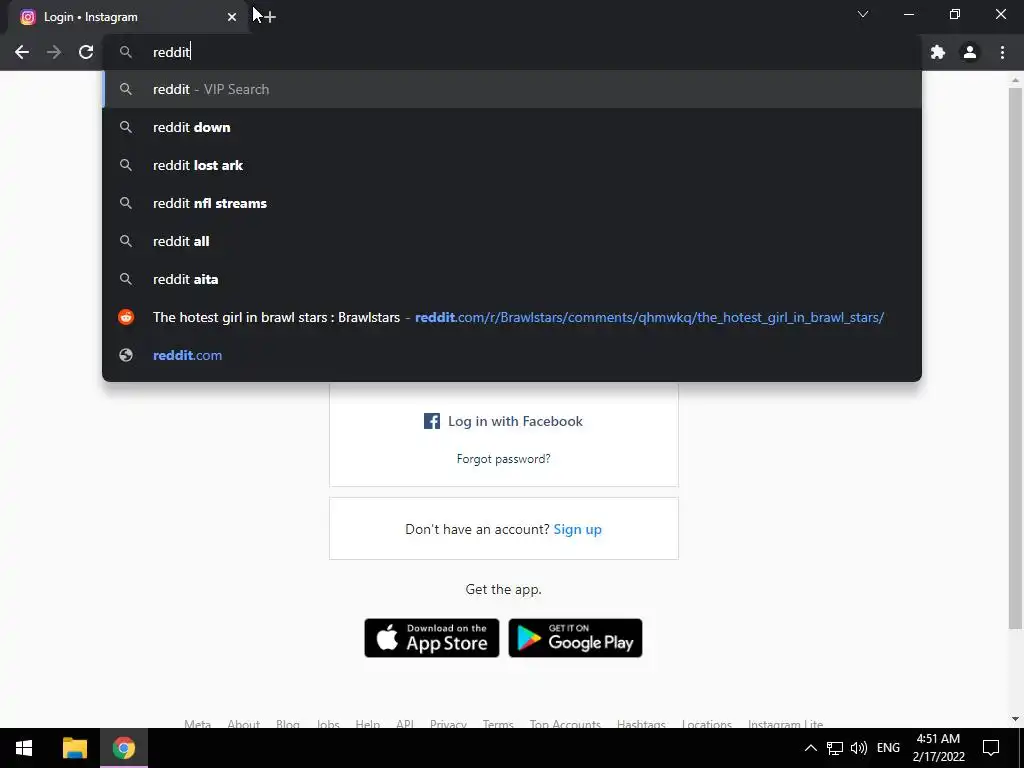This screenshot has height=768, width=1024.
Task: Click the magnifier icon beside reddit lost ark
Action: click(126, 165)
